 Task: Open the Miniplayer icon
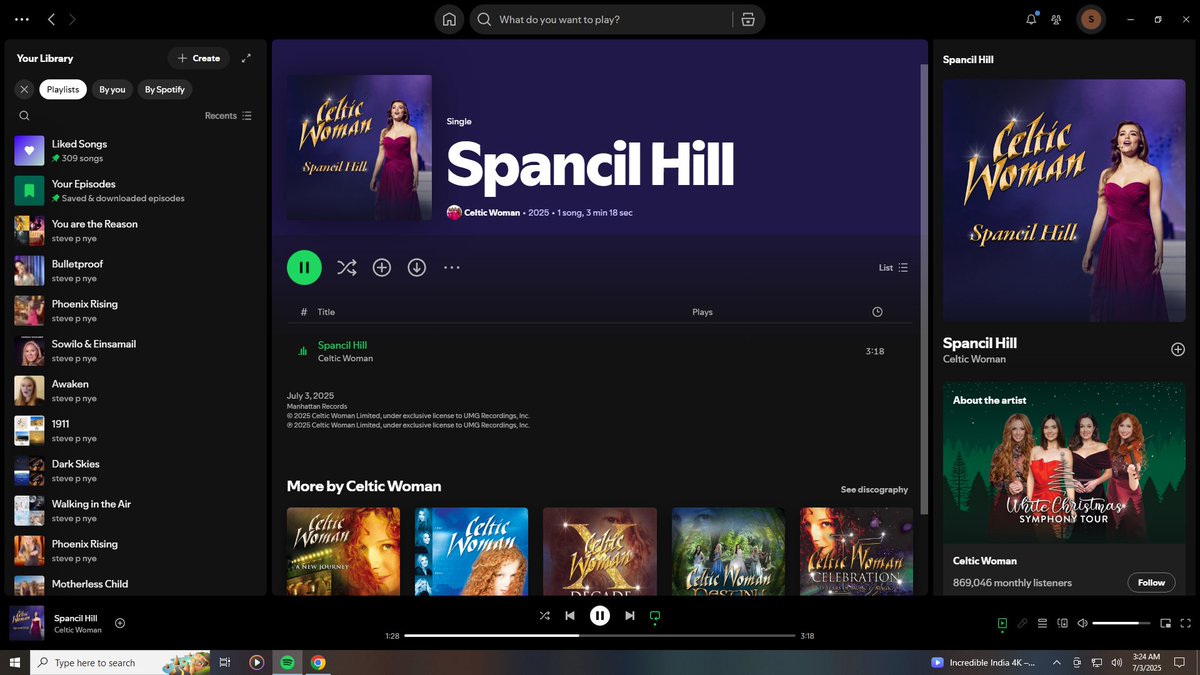point(1166,623)
